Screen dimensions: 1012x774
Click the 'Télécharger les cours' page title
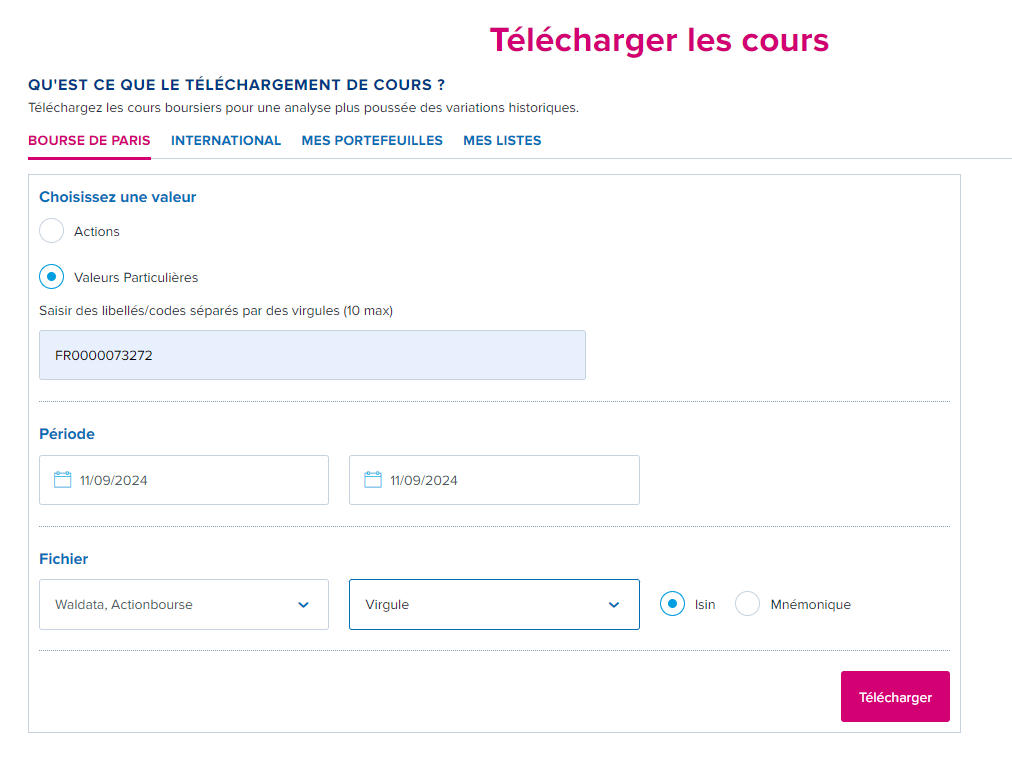point(659,40)
